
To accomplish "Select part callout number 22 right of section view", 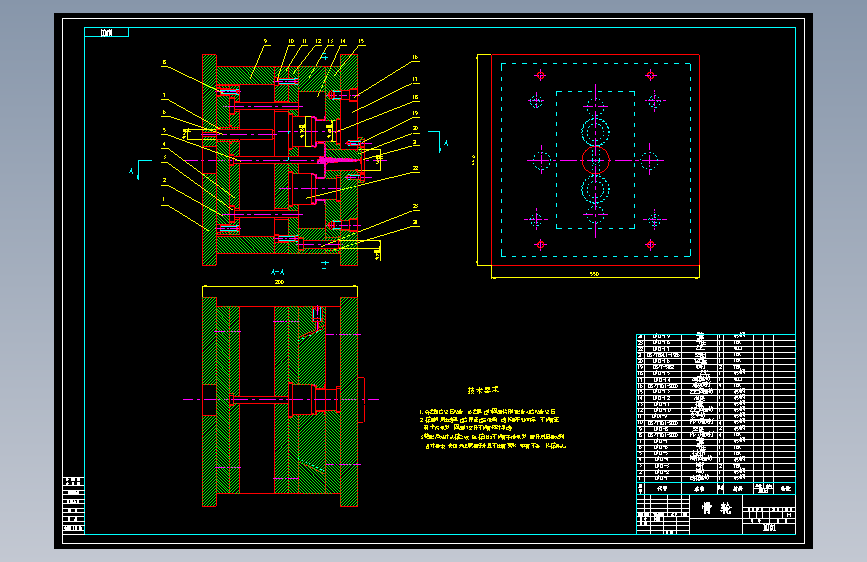I will click(x=415, y=168).
